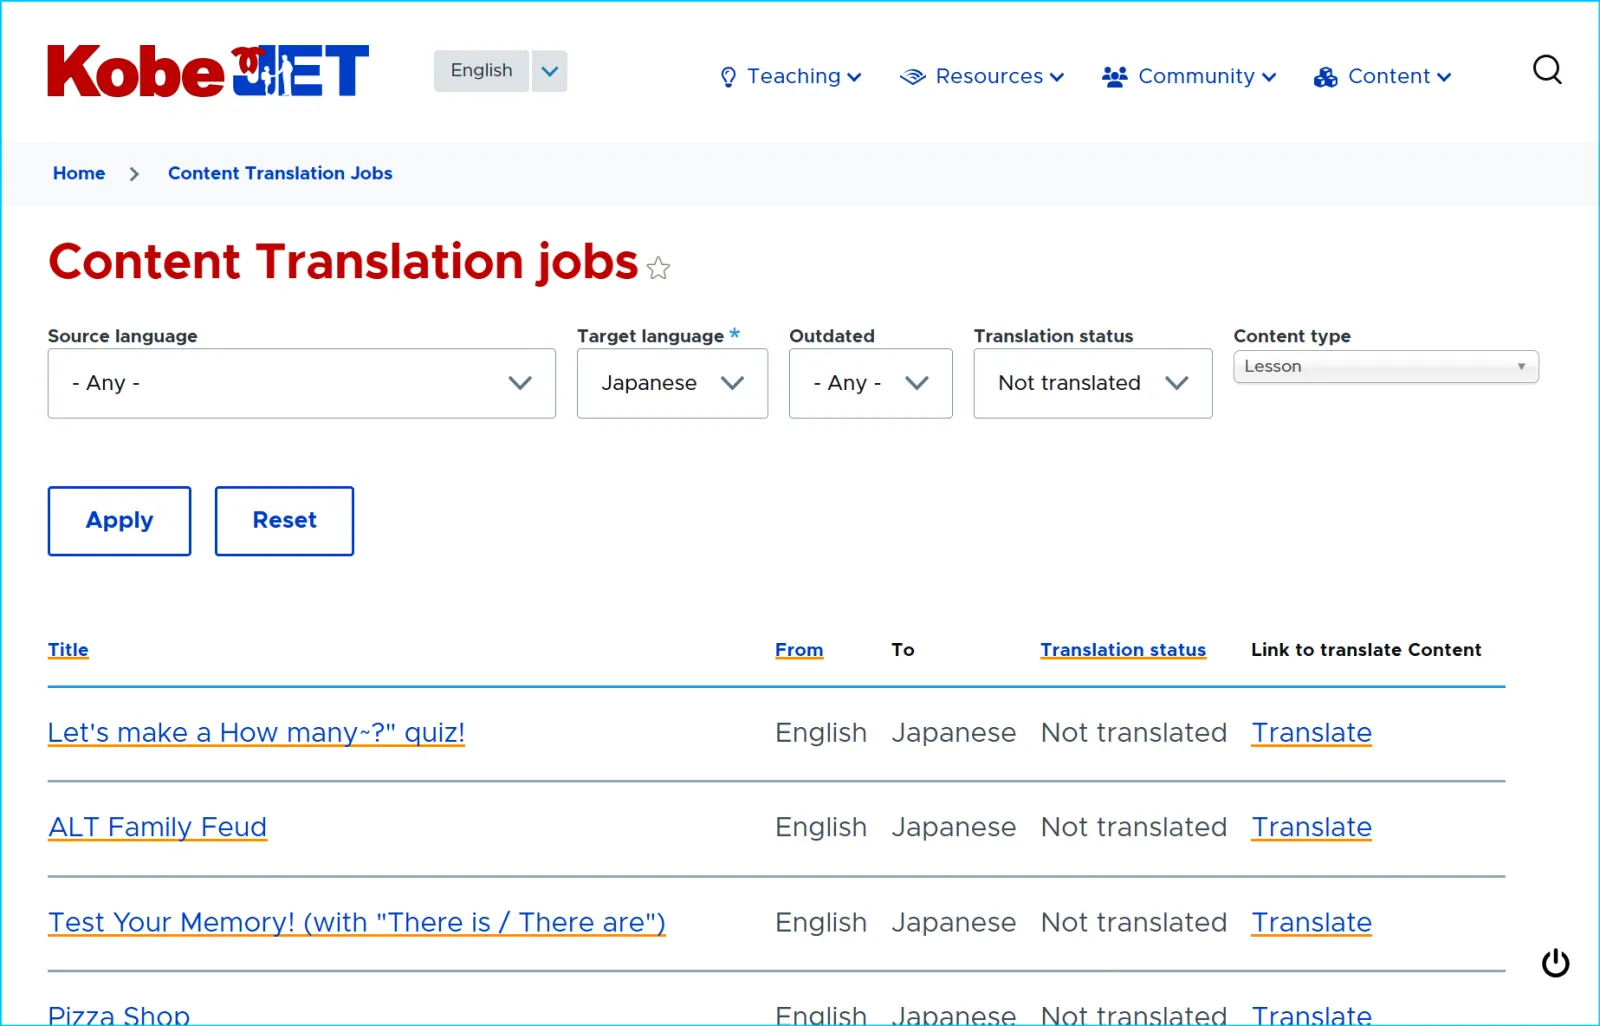Viewport: 1600px width, 1026px height.
Task: Open the Translation status dropdown
Action: (1092, 383)
